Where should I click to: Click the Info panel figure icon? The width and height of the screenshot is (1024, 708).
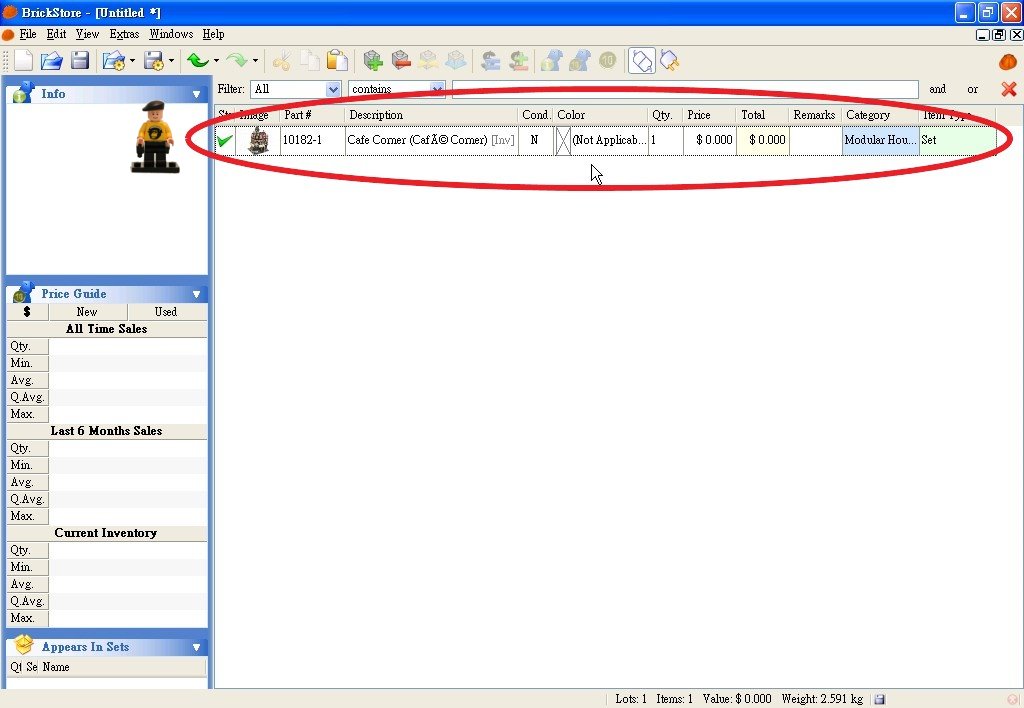[x=24, y=92]
